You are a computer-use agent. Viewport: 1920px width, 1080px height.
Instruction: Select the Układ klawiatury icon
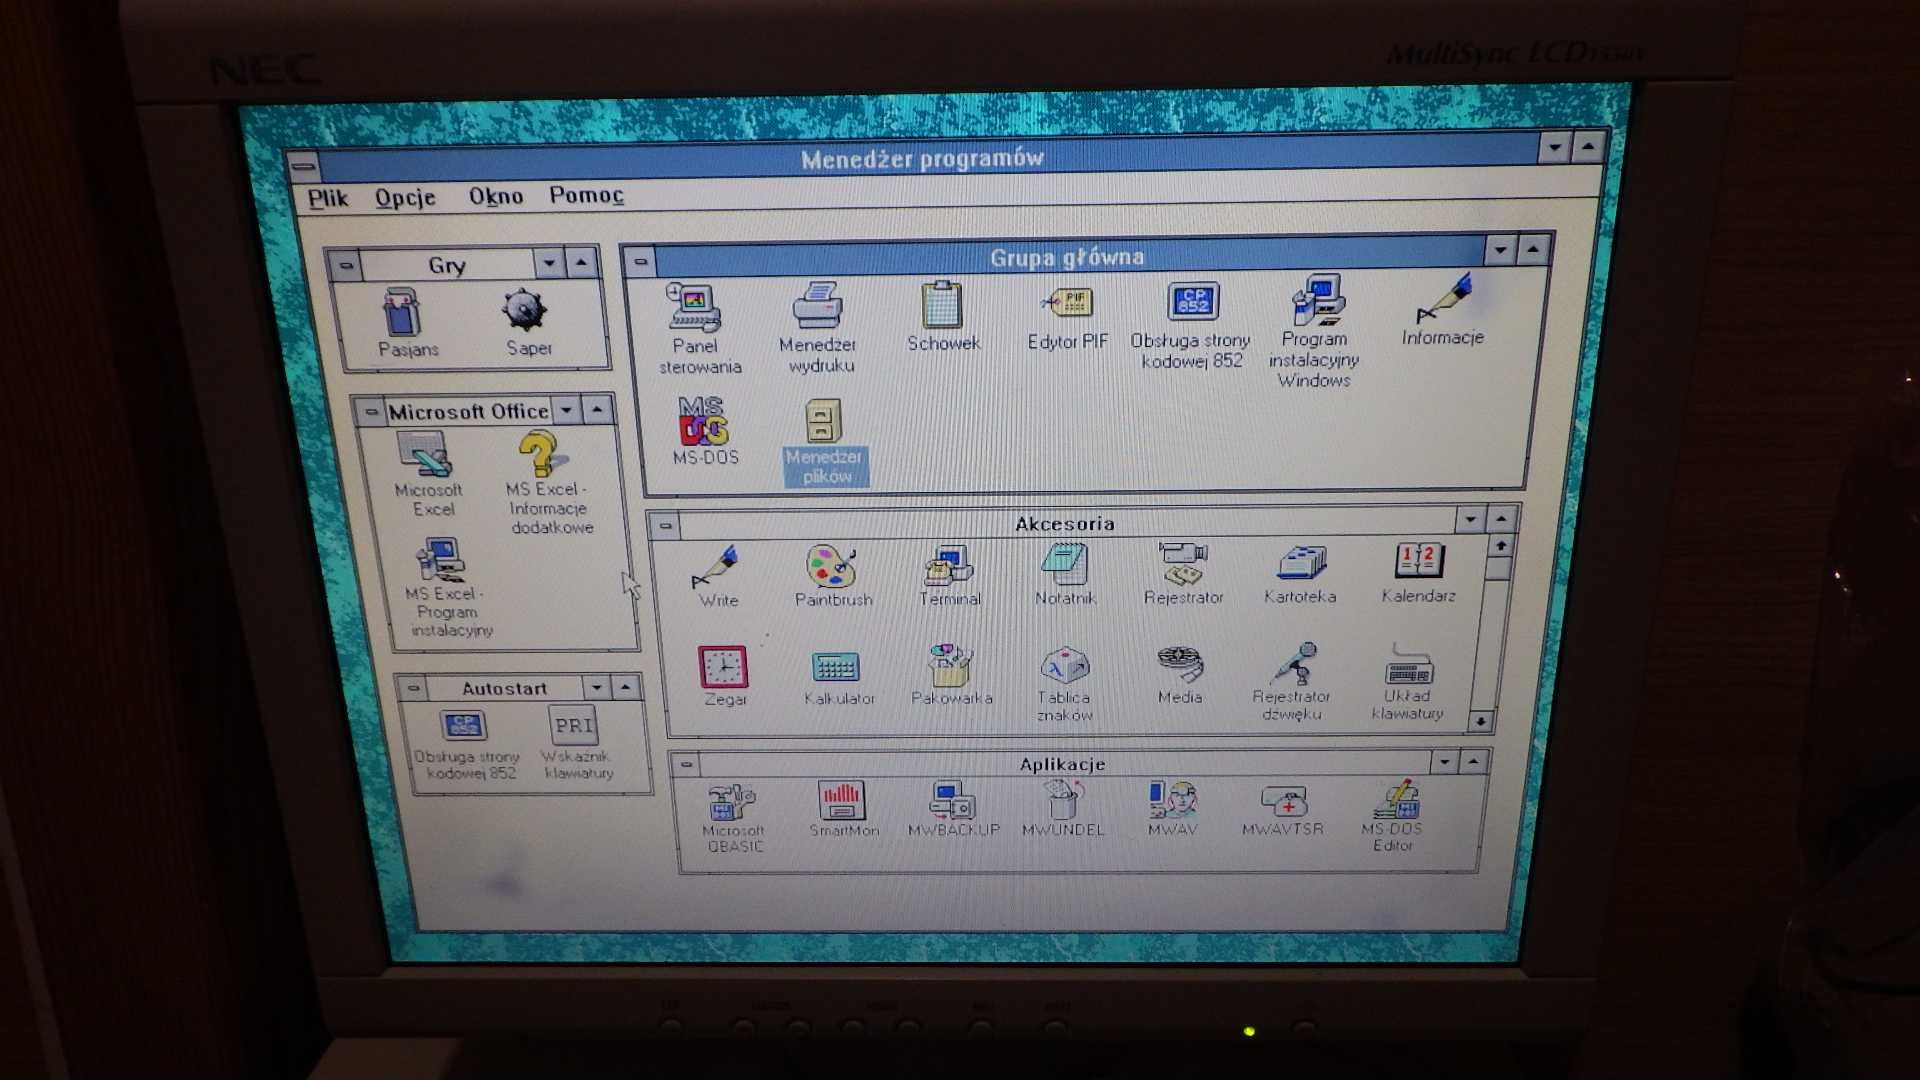coord(1409,663)
